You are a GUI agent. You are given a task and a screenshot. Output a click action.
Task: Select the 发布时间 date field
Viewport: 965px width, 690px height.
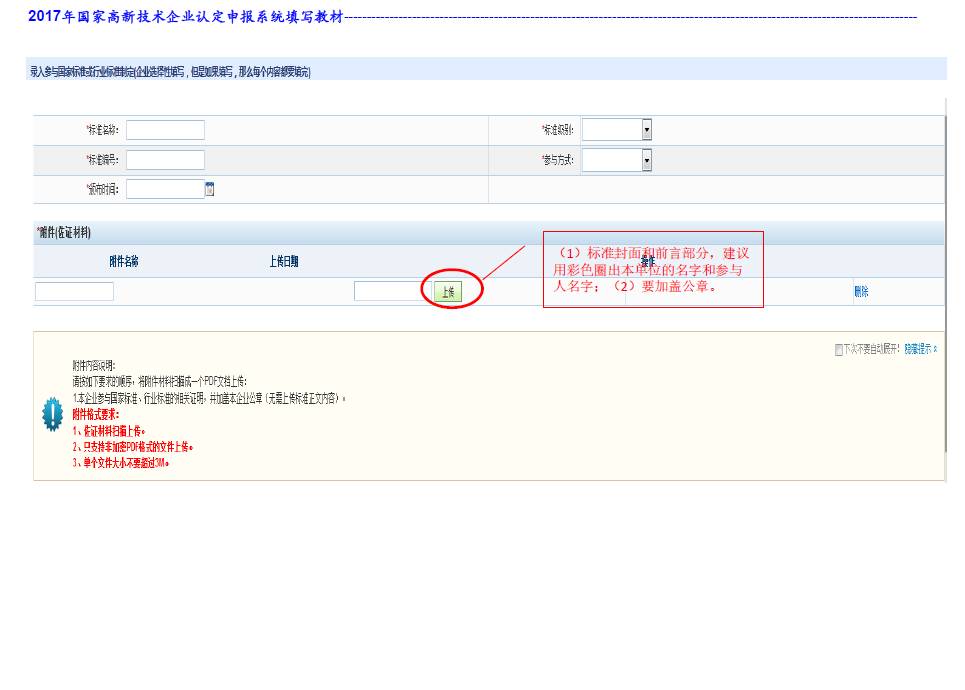point(165,189)
